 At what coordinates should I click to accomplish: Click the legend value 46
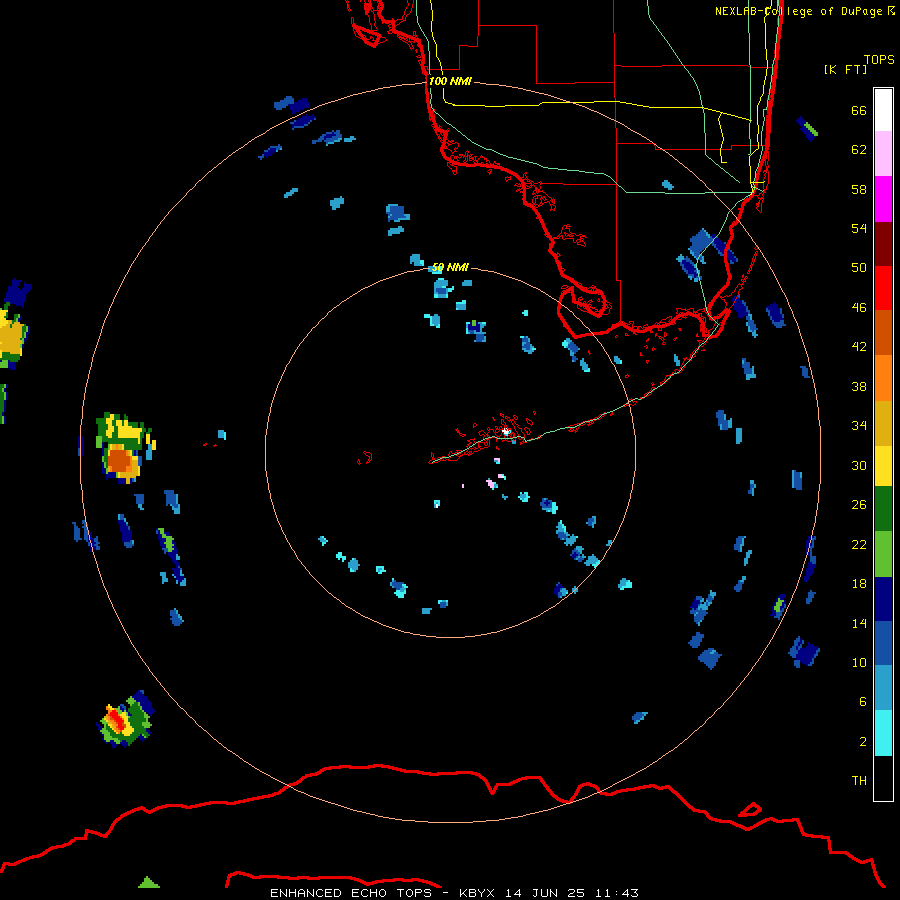tap(859, 308)
